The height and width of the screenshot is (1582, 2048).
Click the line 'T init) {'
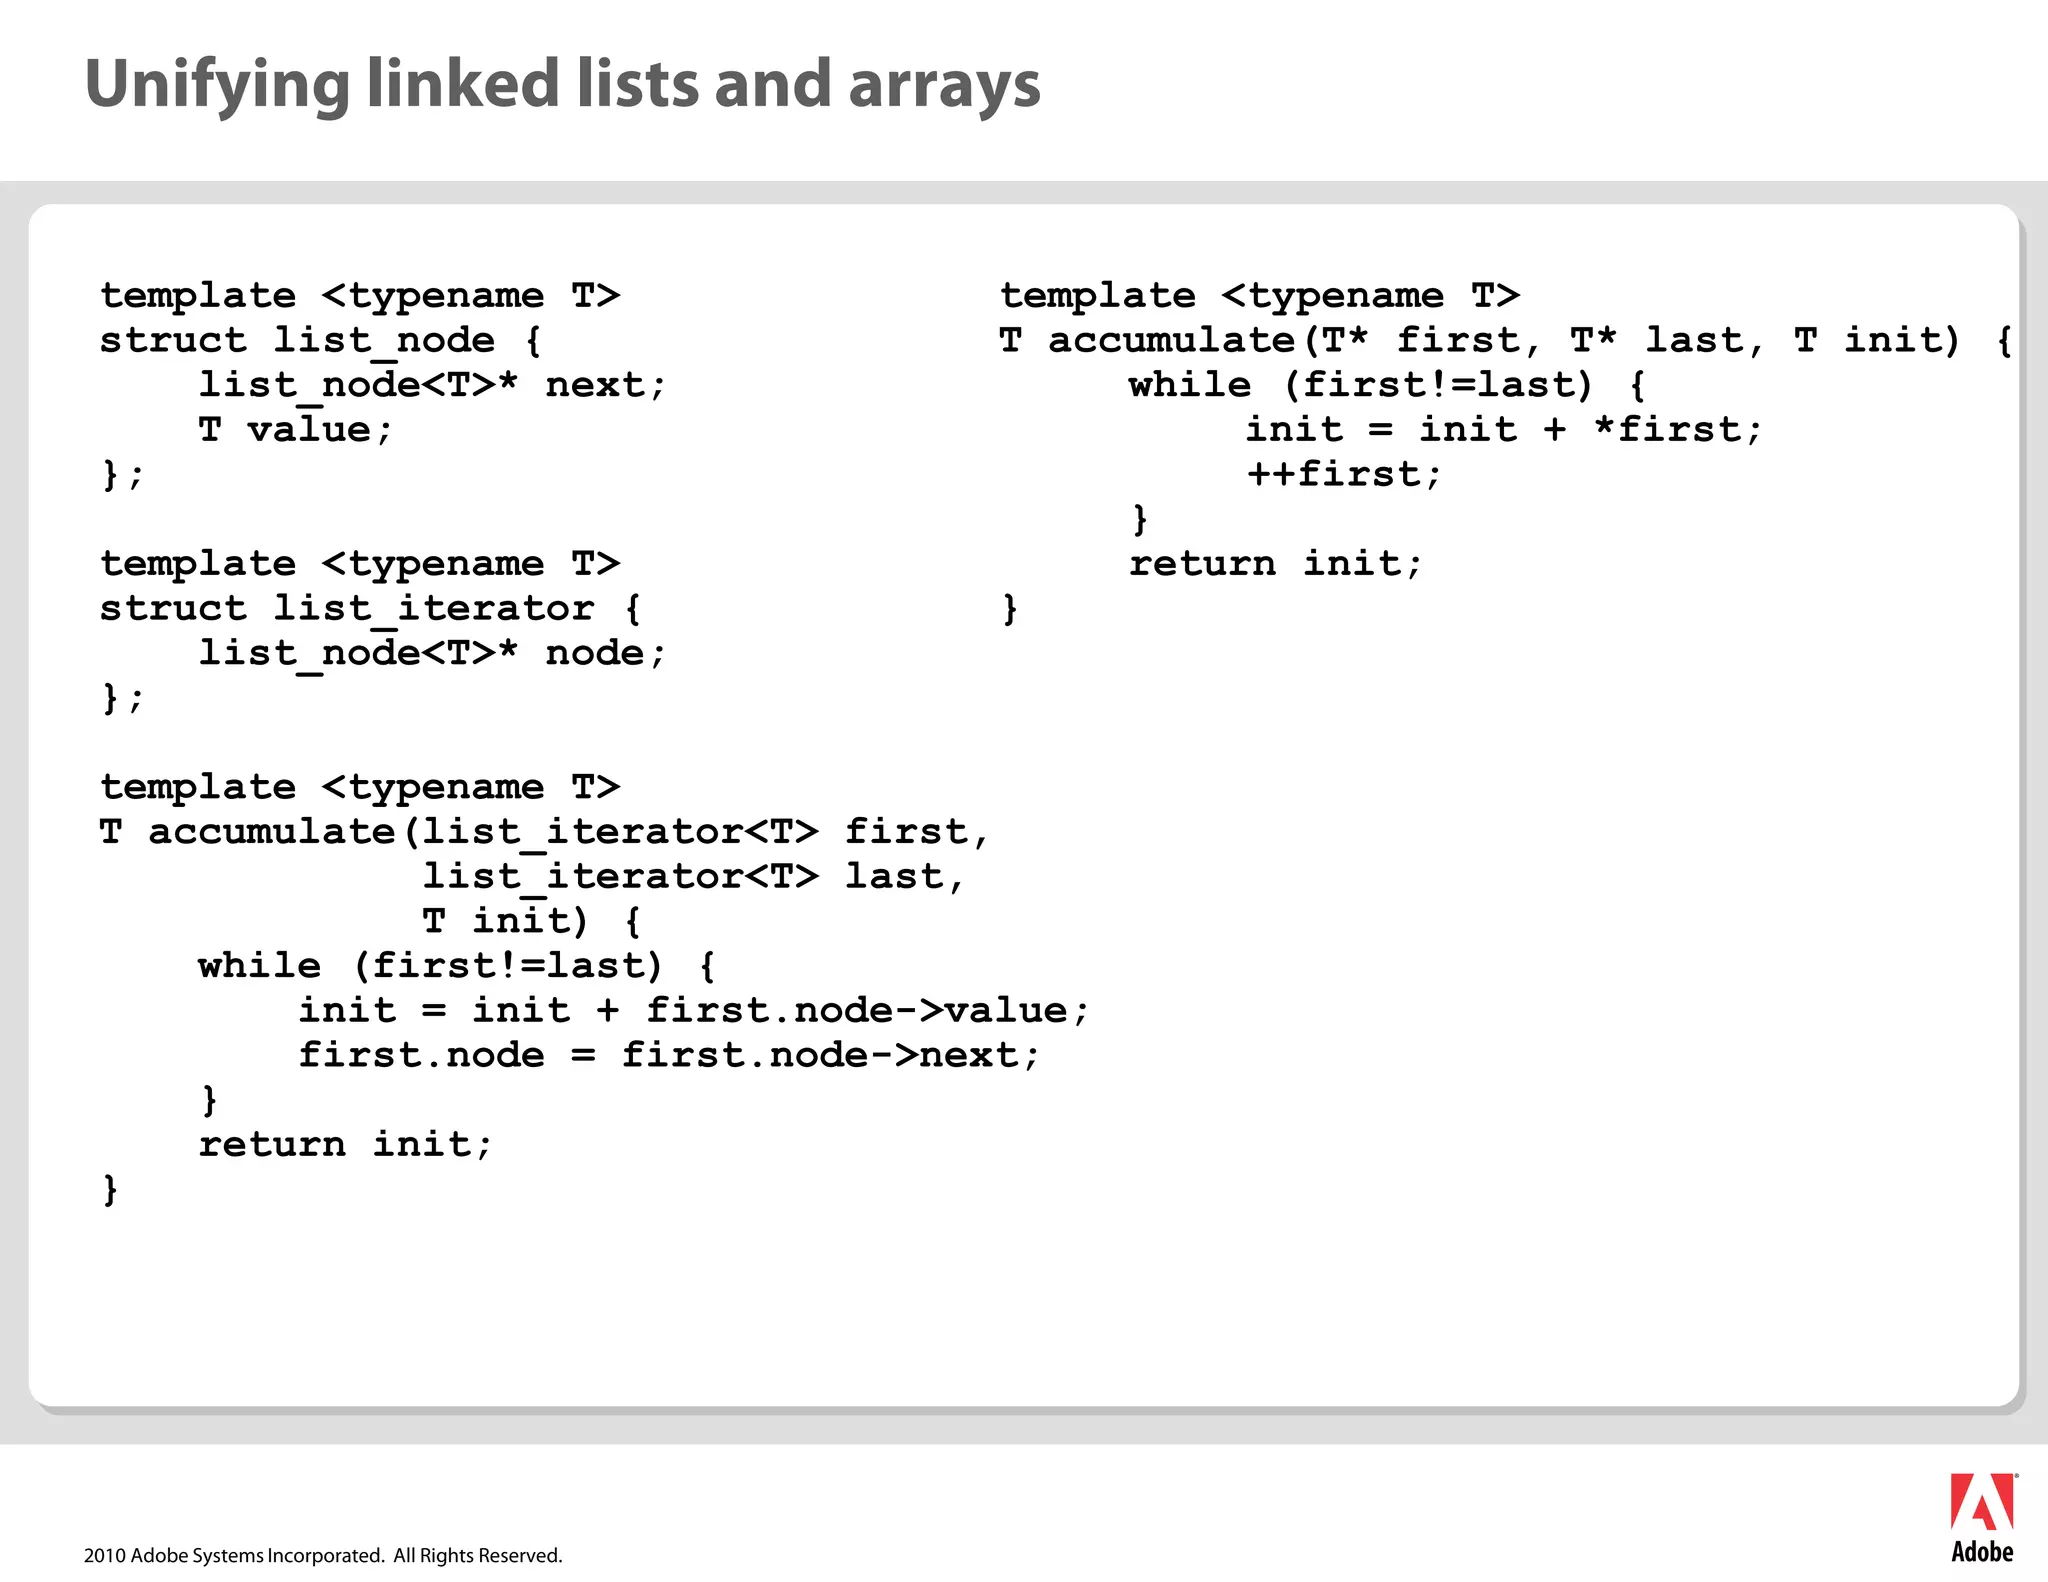pyautogui.click(x=531, y=921)
